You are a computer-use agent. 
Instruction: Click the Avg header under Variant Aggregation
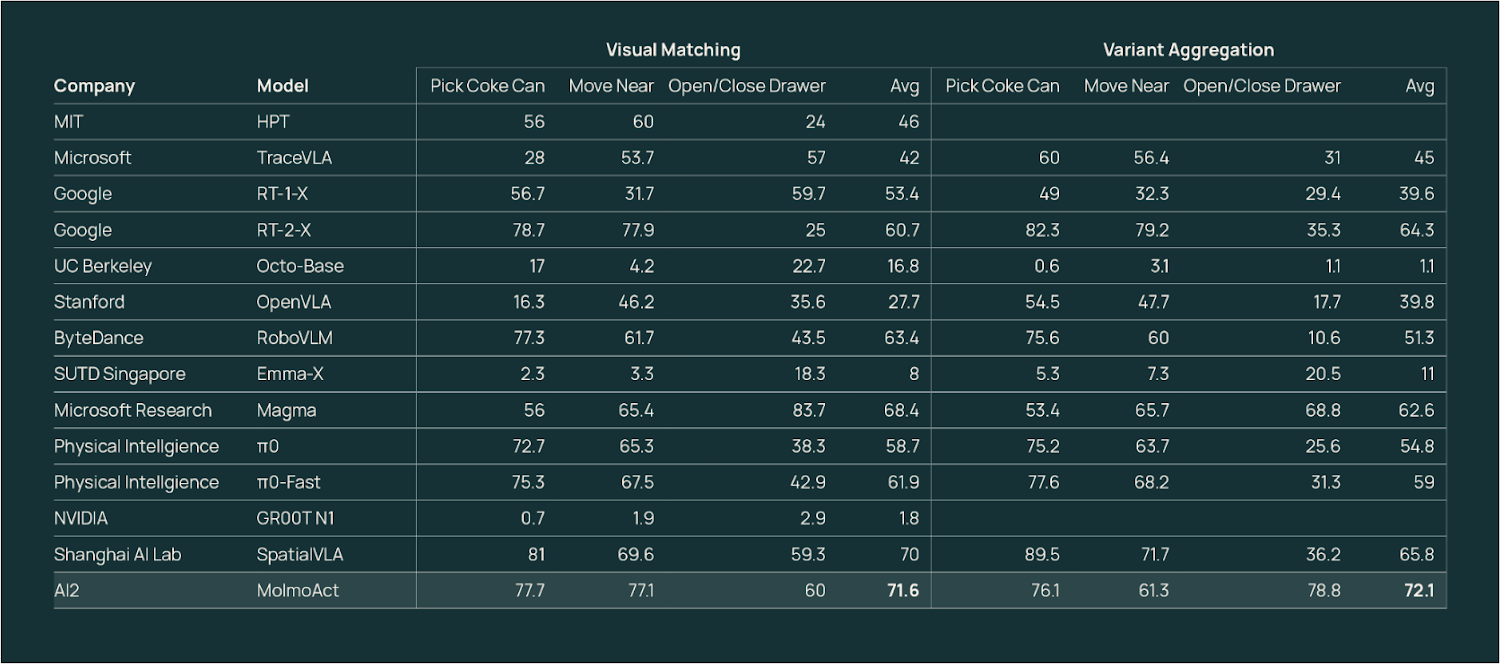[x=1420, y=86]
